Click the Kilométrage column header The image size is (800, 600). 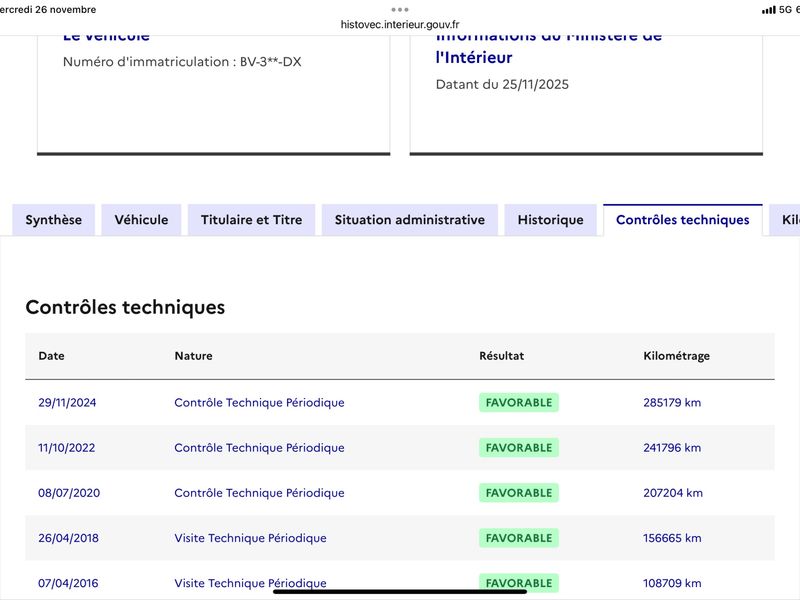point(676,356)
